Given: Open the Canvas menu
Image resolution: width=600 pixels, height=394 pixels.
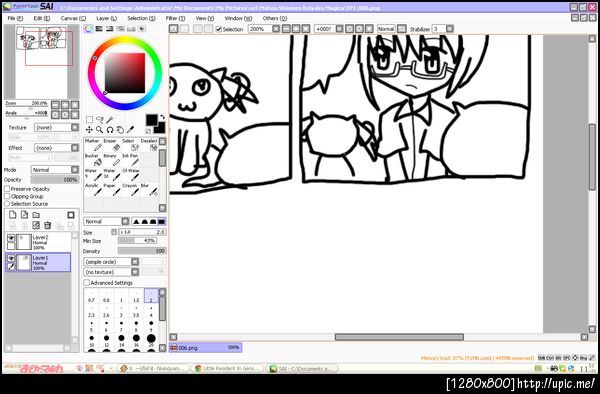Looking at the screenshot, I should pyautogui.click(x=73, y=18).
